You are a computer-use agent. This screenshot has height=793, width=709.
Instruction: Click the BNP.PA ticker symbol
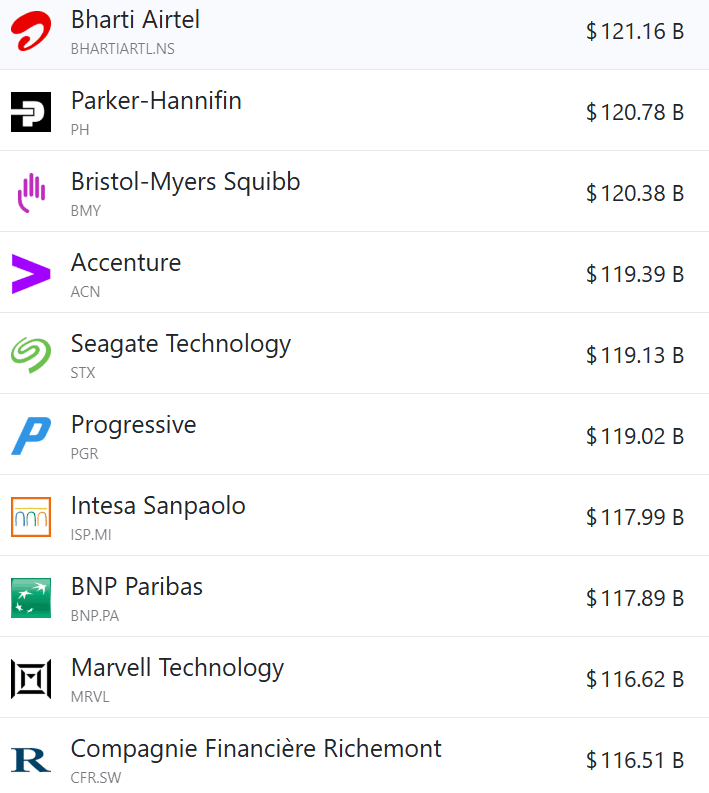pyautogui.click(x=95, y=616)
